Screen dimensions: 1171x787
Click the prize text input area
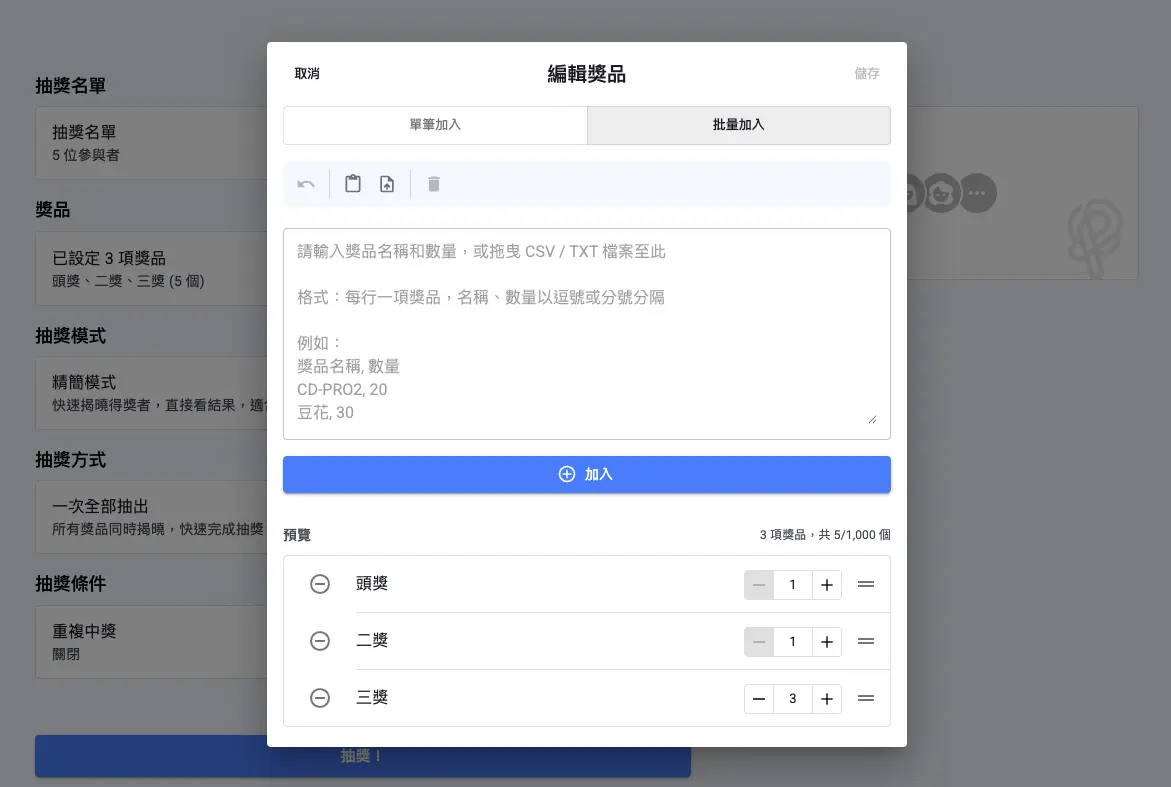click(586, 330)
